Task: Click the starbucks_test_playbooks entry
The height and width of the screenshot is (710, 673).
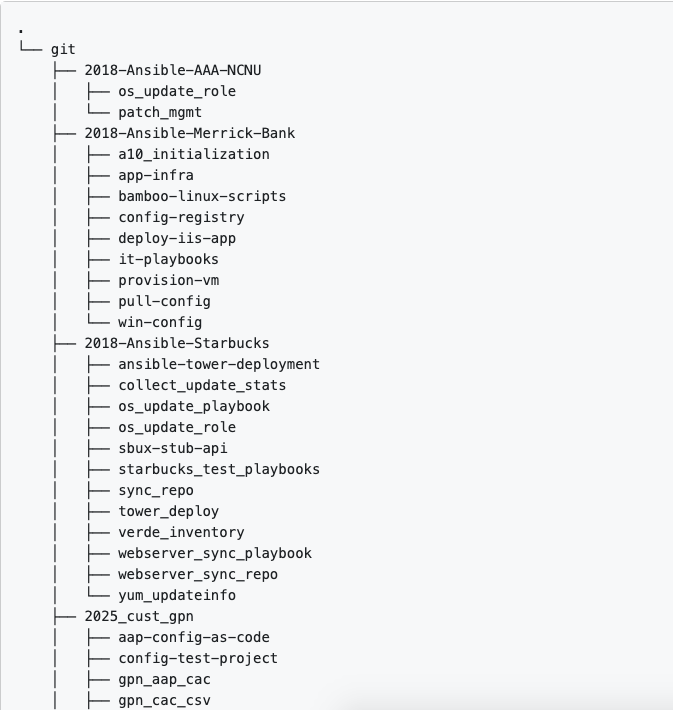Action: [x=219, y=469]
